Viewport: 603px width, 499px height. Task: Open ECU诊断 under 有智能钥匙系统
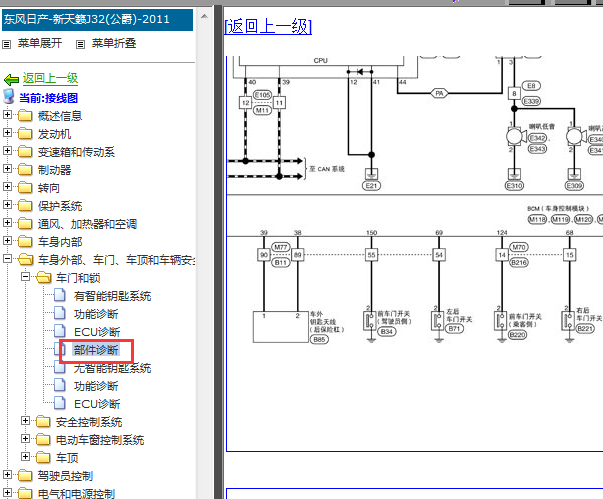pos(97,332)
